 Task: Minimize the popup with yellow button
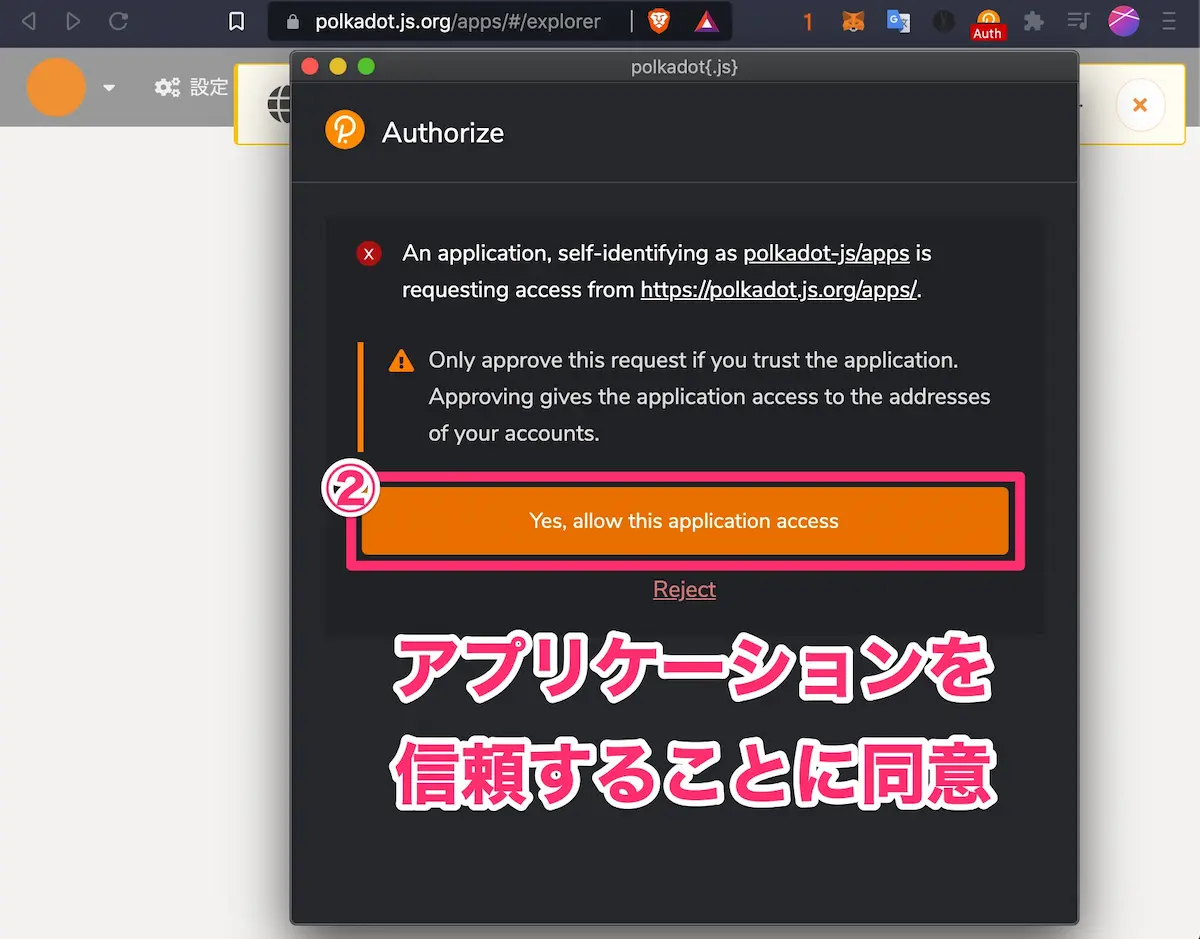(338, 66)
